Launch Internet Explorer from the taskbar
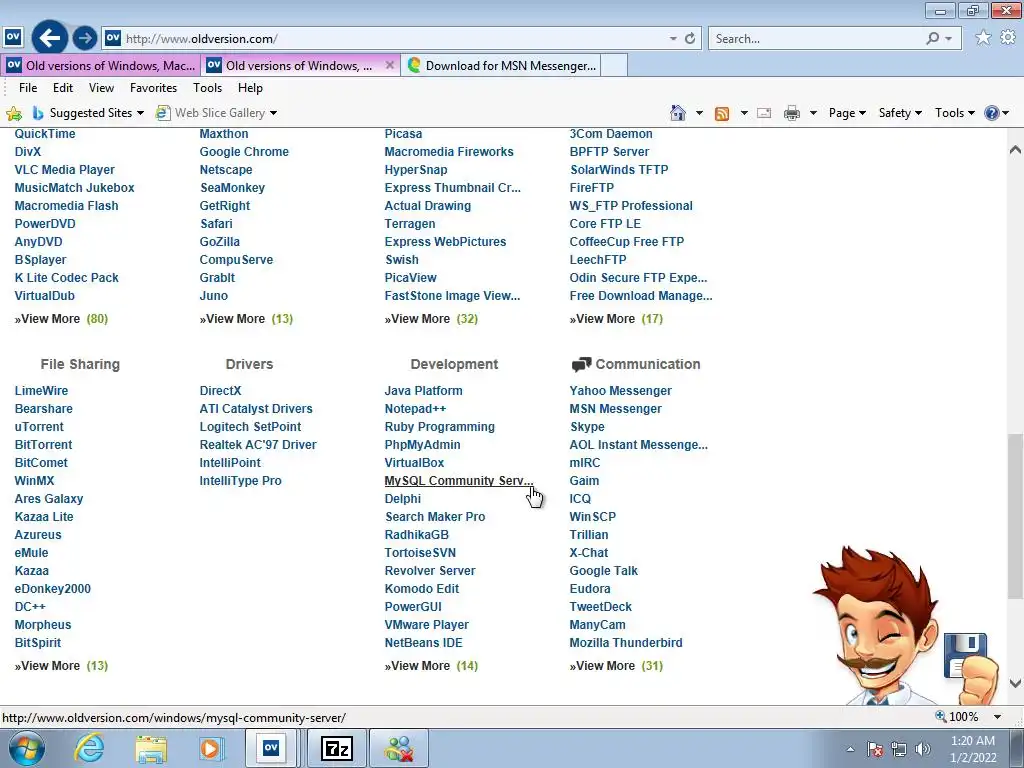Screen dimensions: 1024x768 click(x=89, y=748)
